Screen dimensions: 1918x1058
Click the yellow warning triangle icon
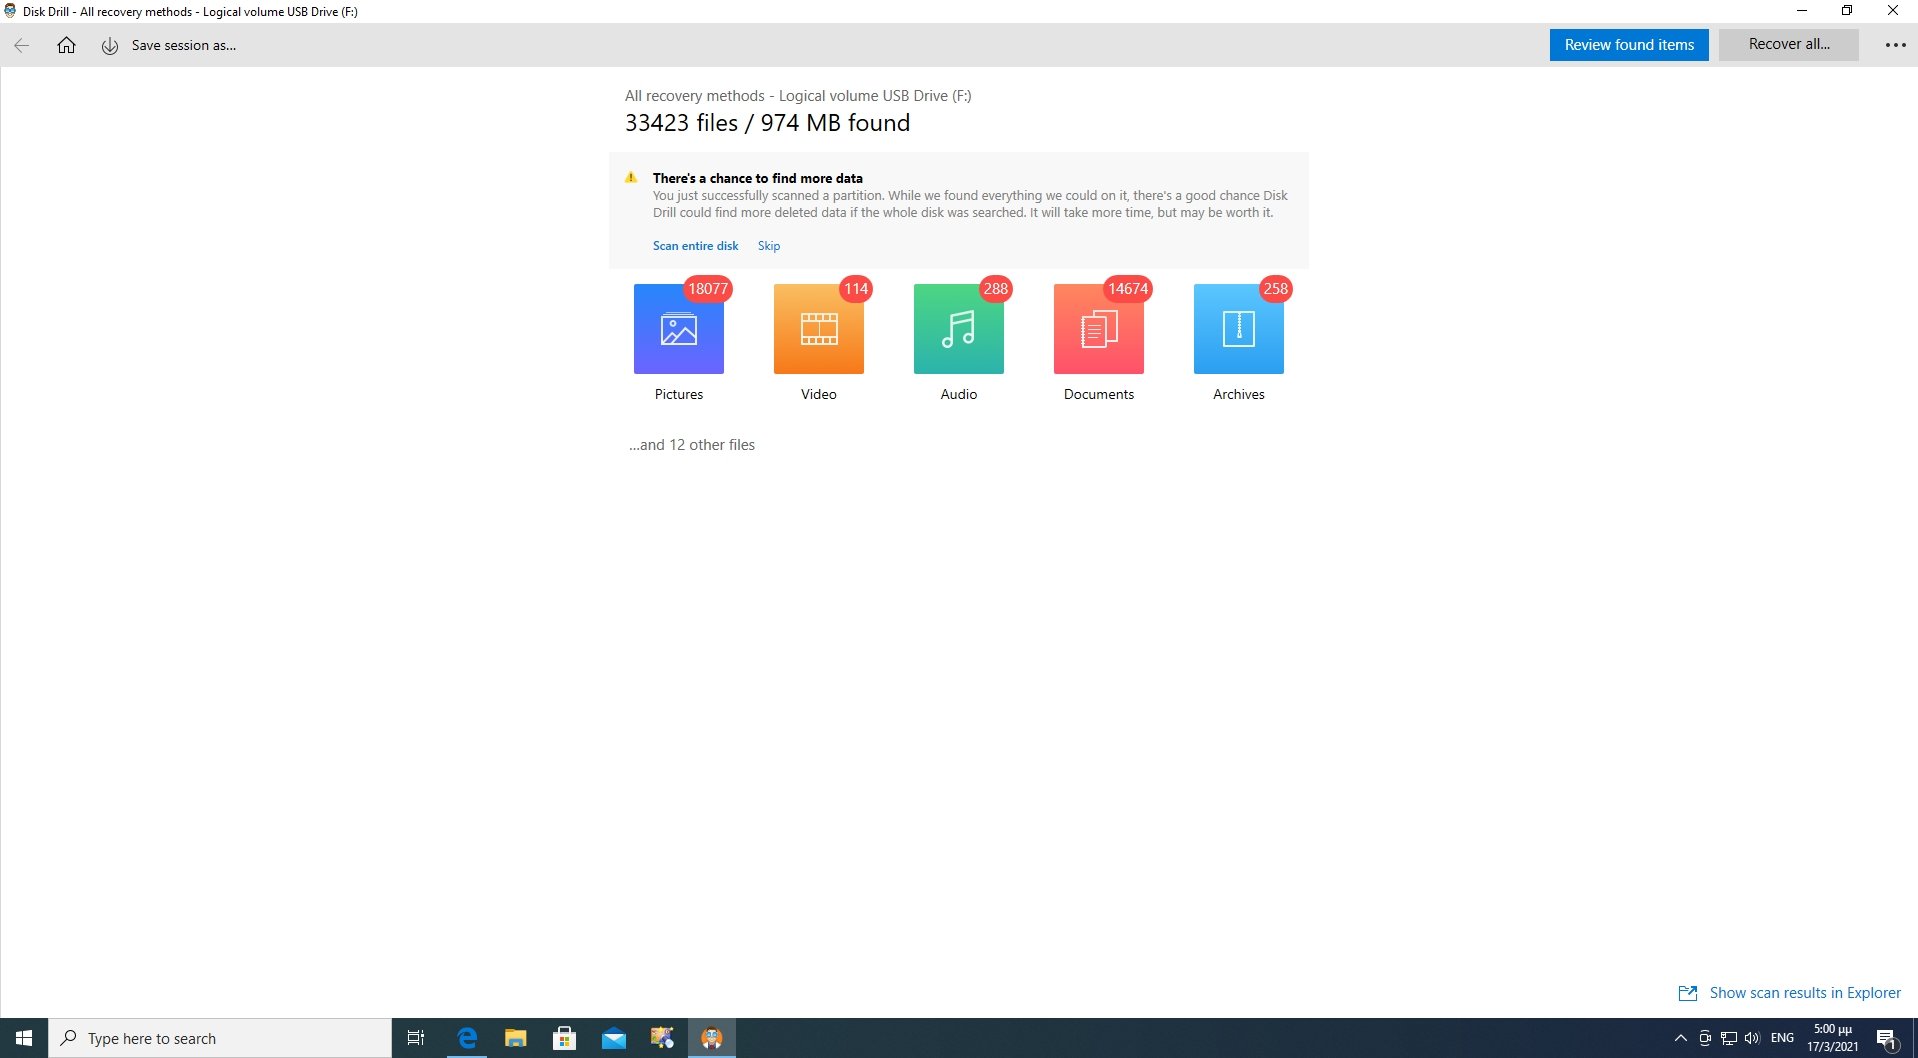click(631, 178)
